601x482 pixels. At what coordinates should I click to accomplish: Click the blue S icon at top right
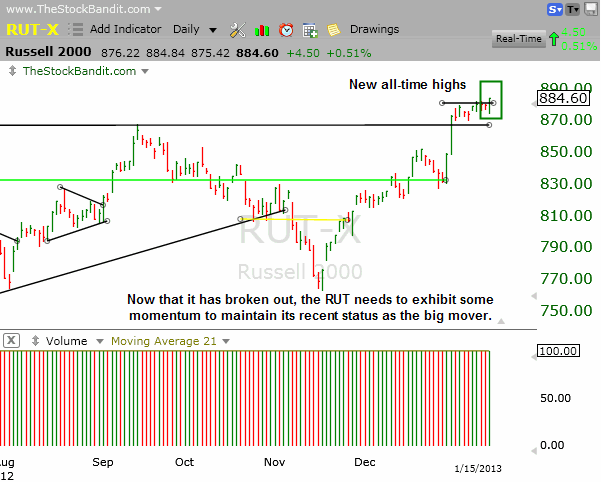pos(553,10)
